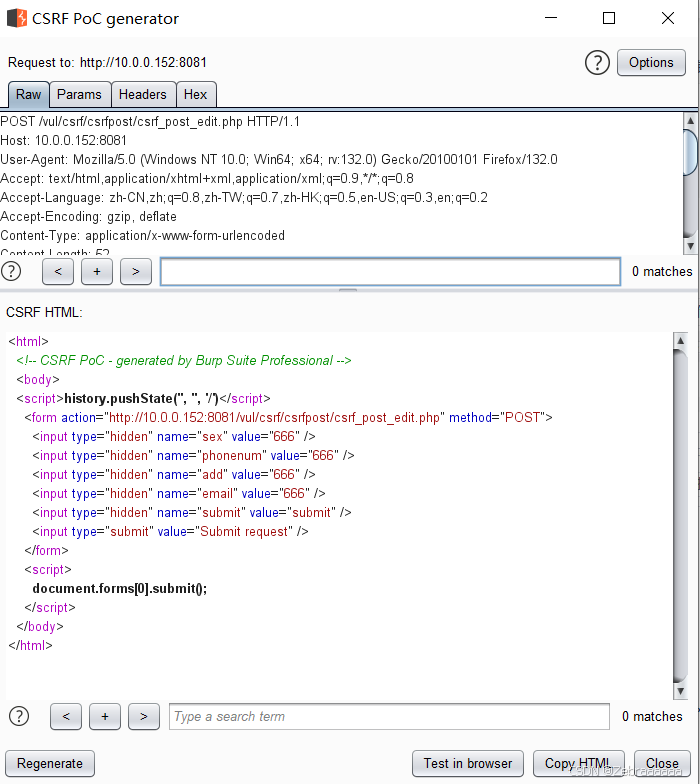The width and height of the screenshot is (700, 784).
Task: Click the 'Request to: http://10.0.0.152:8081' label
Action: pos(108,62)
